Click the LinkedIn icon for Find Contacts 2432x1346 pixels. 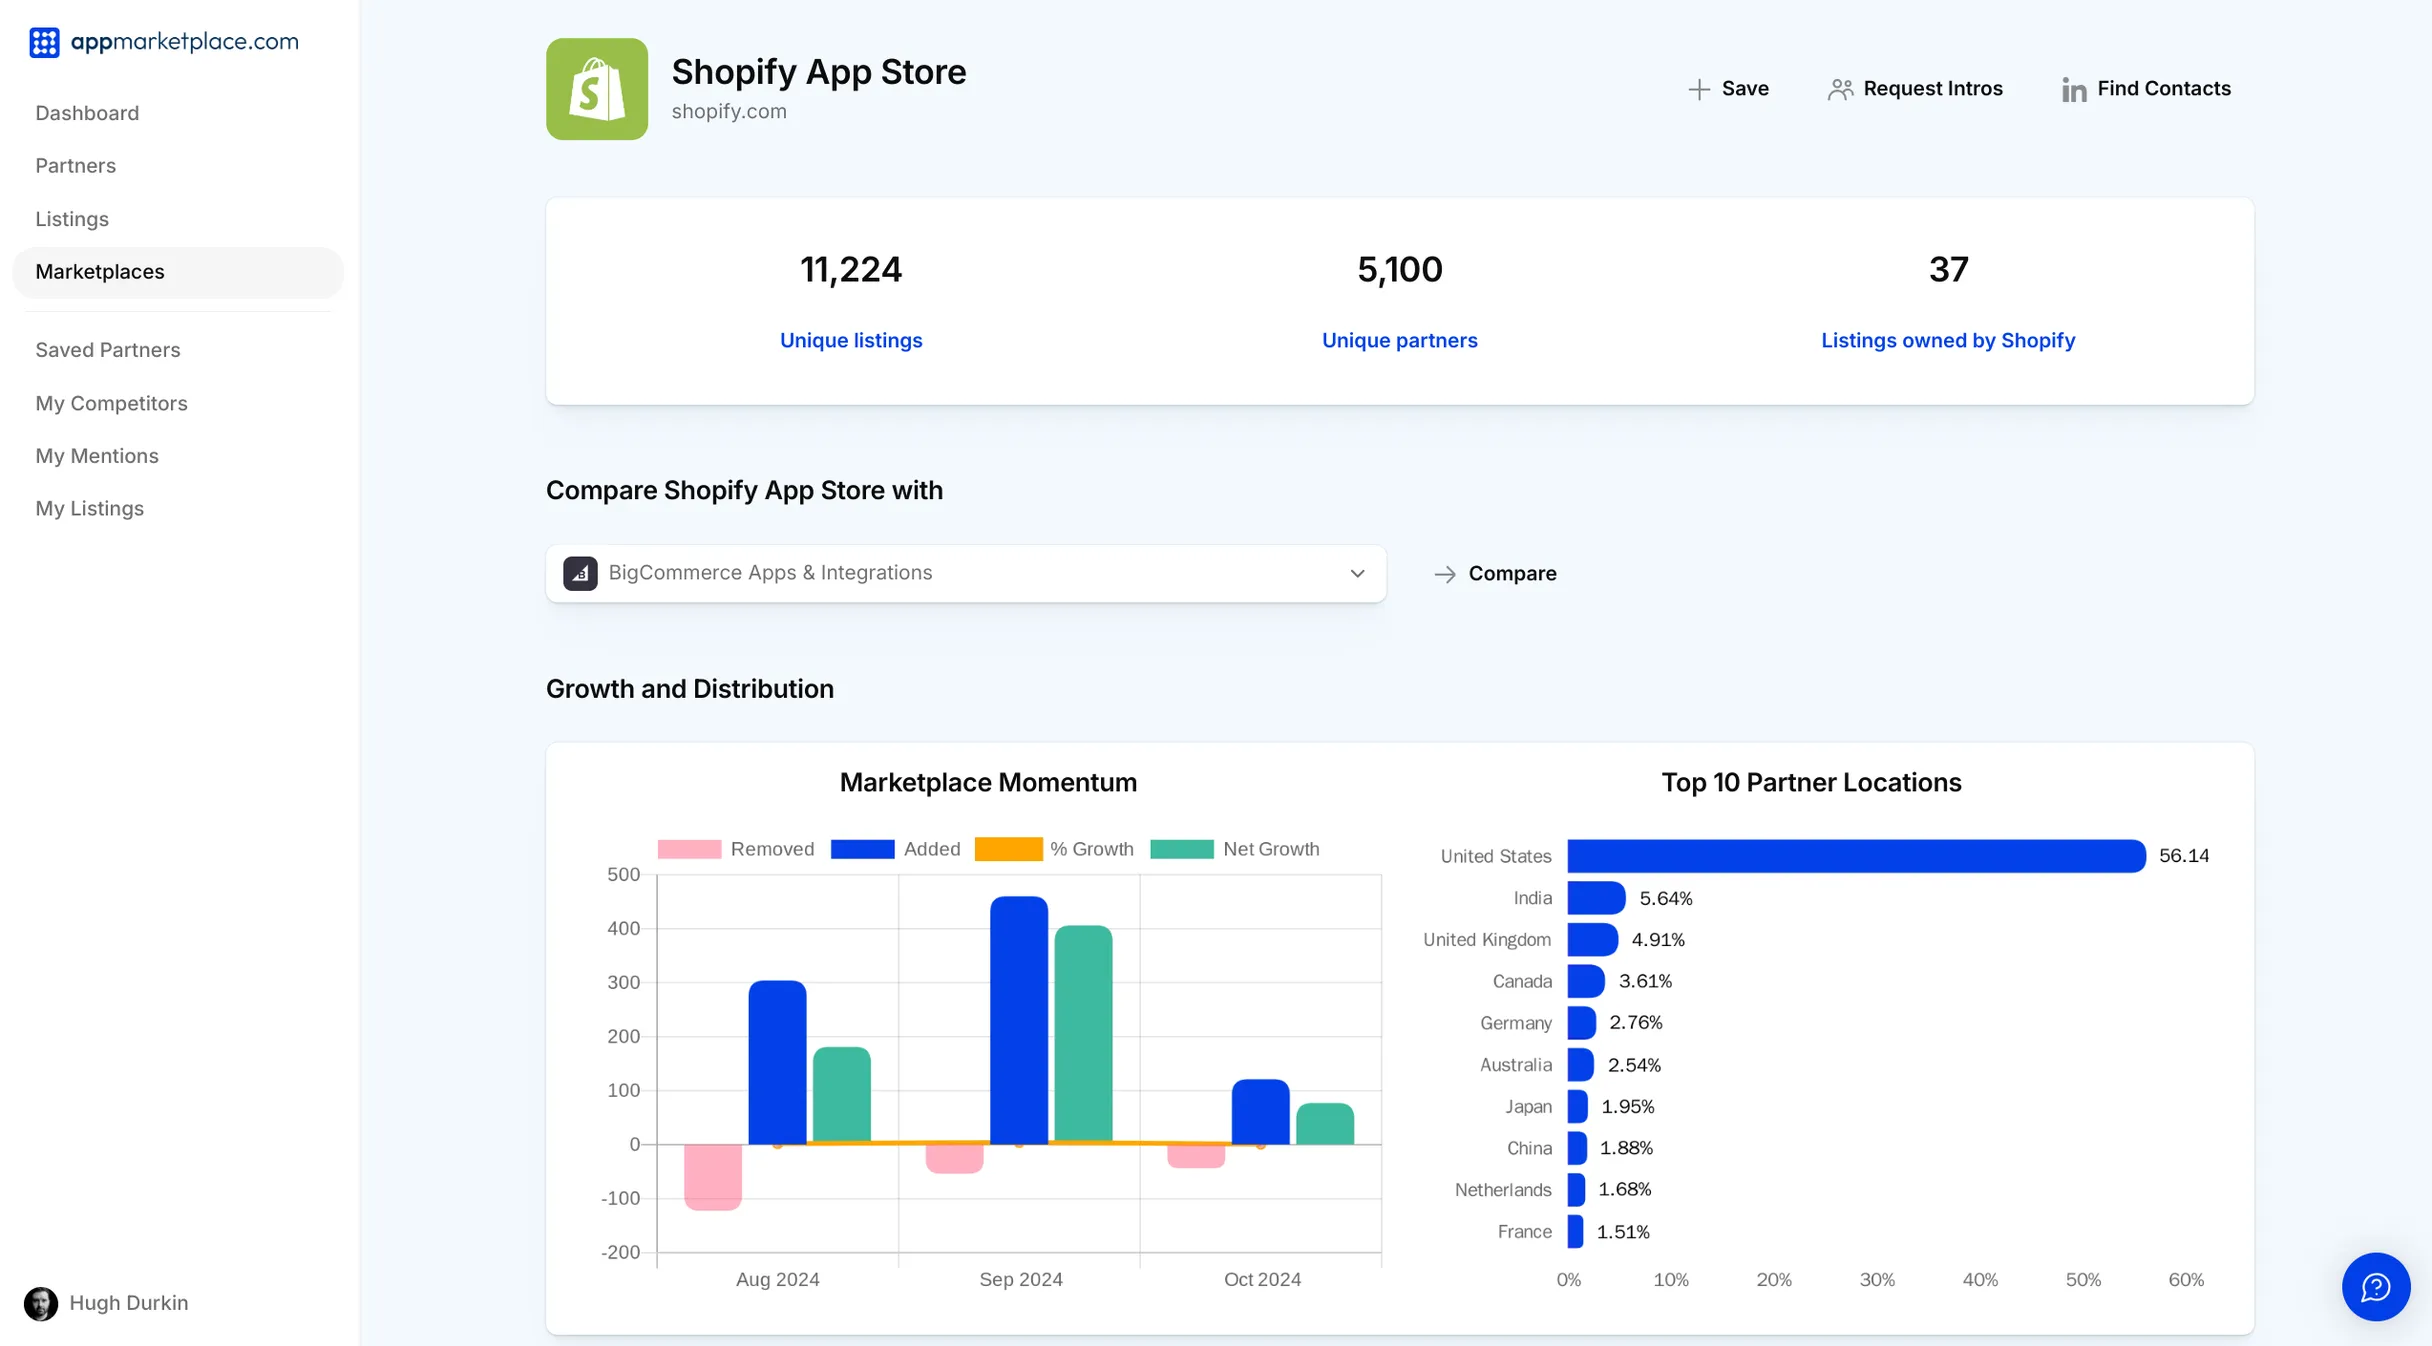pos(2074,89)
